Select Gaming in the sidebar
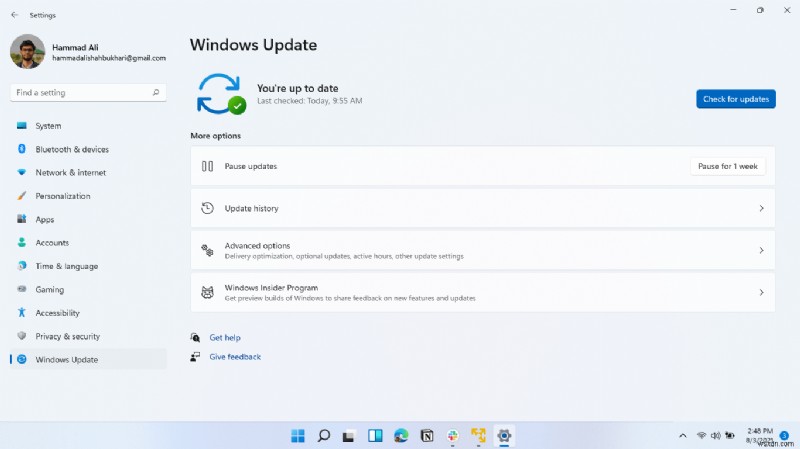The width and height of the screenshot is (800, 449). click(x=88, y=289)
